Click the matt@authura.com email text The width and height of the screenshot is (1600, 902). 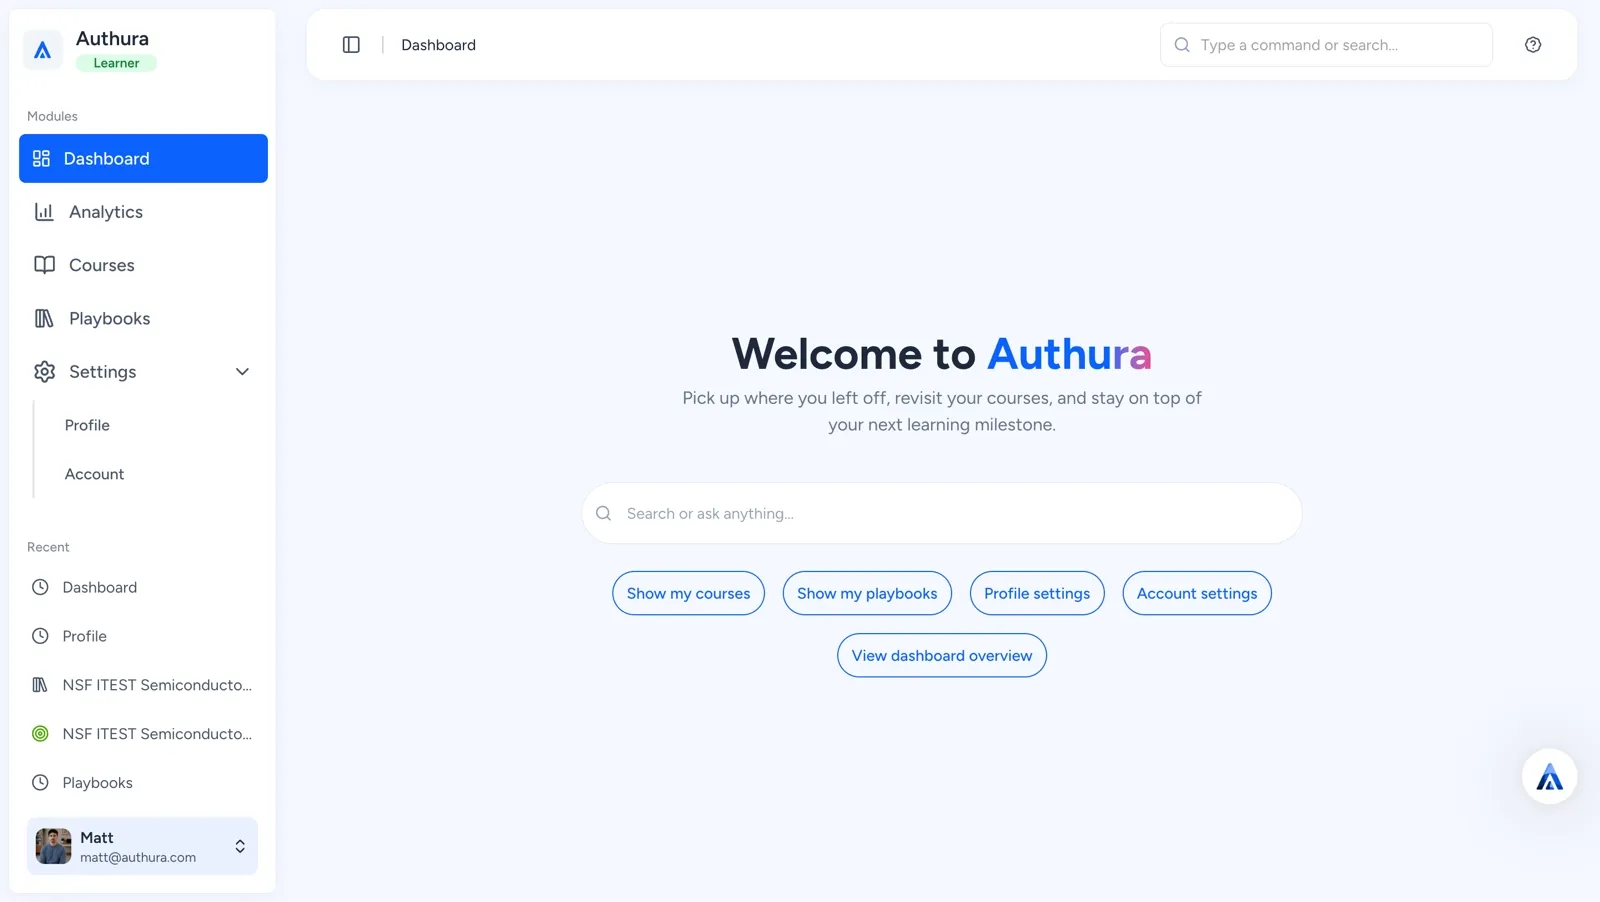(x=138, y=858)
